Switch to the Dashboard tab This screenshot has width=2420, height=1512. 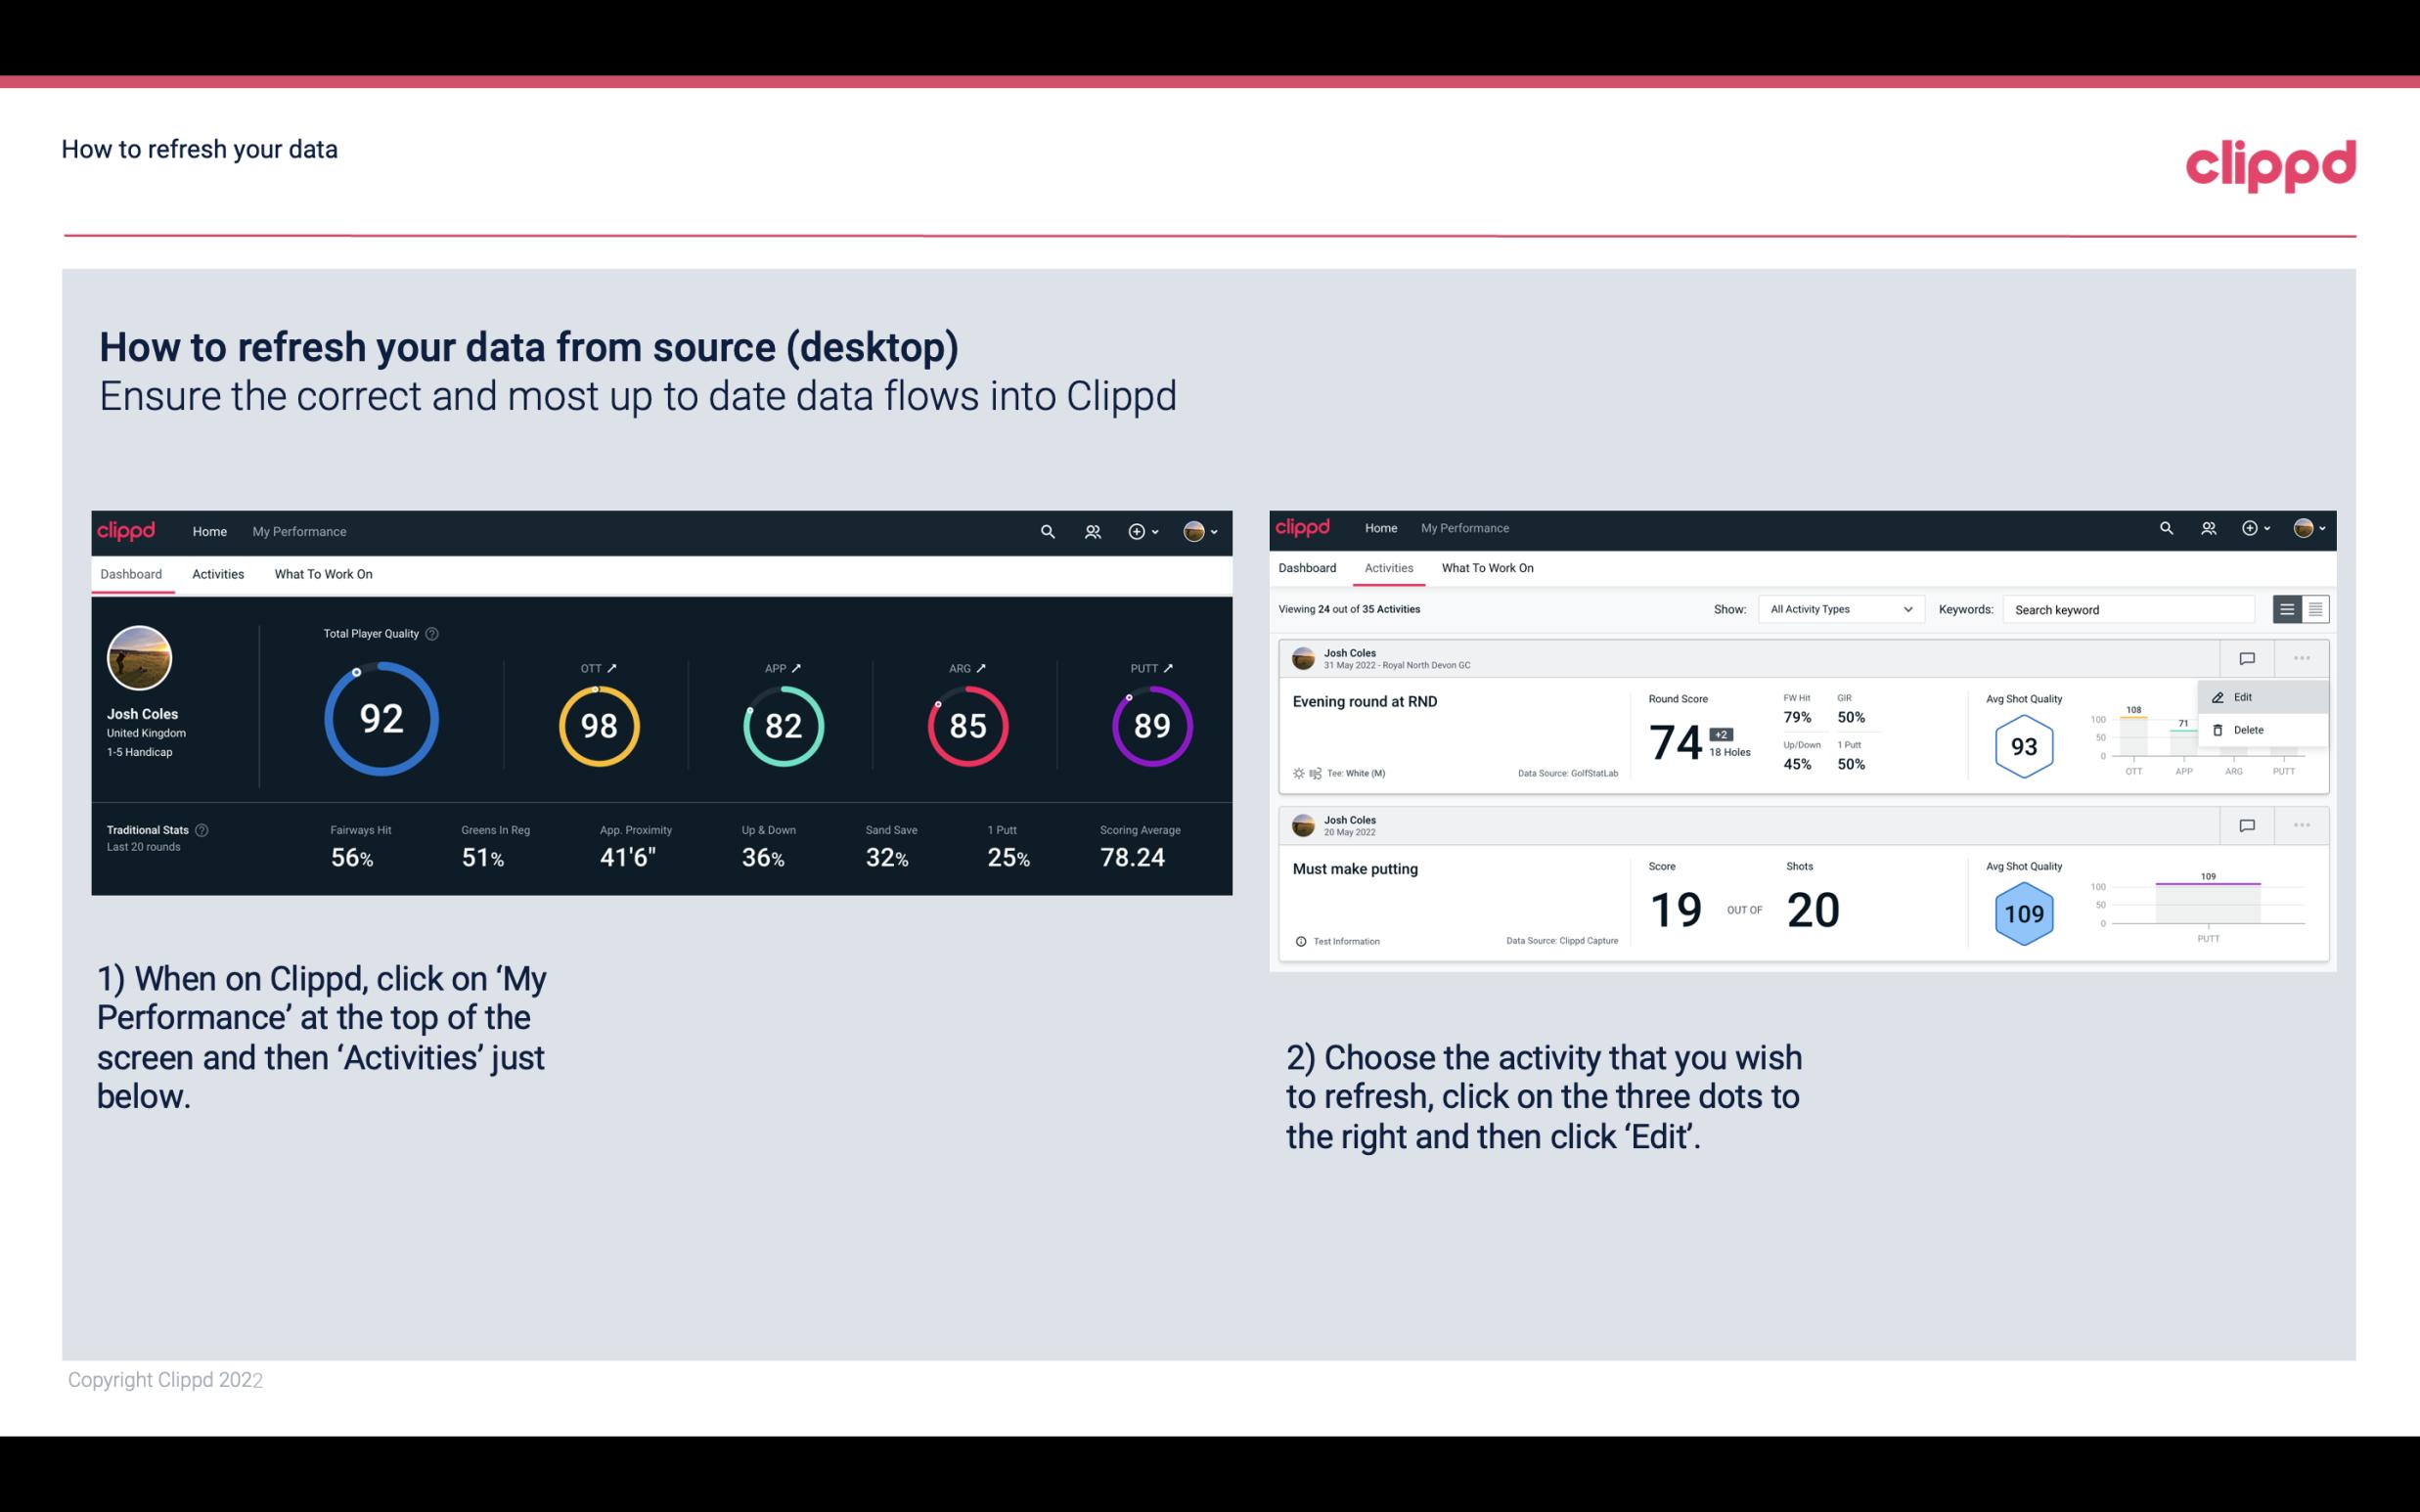[1307, 568]
